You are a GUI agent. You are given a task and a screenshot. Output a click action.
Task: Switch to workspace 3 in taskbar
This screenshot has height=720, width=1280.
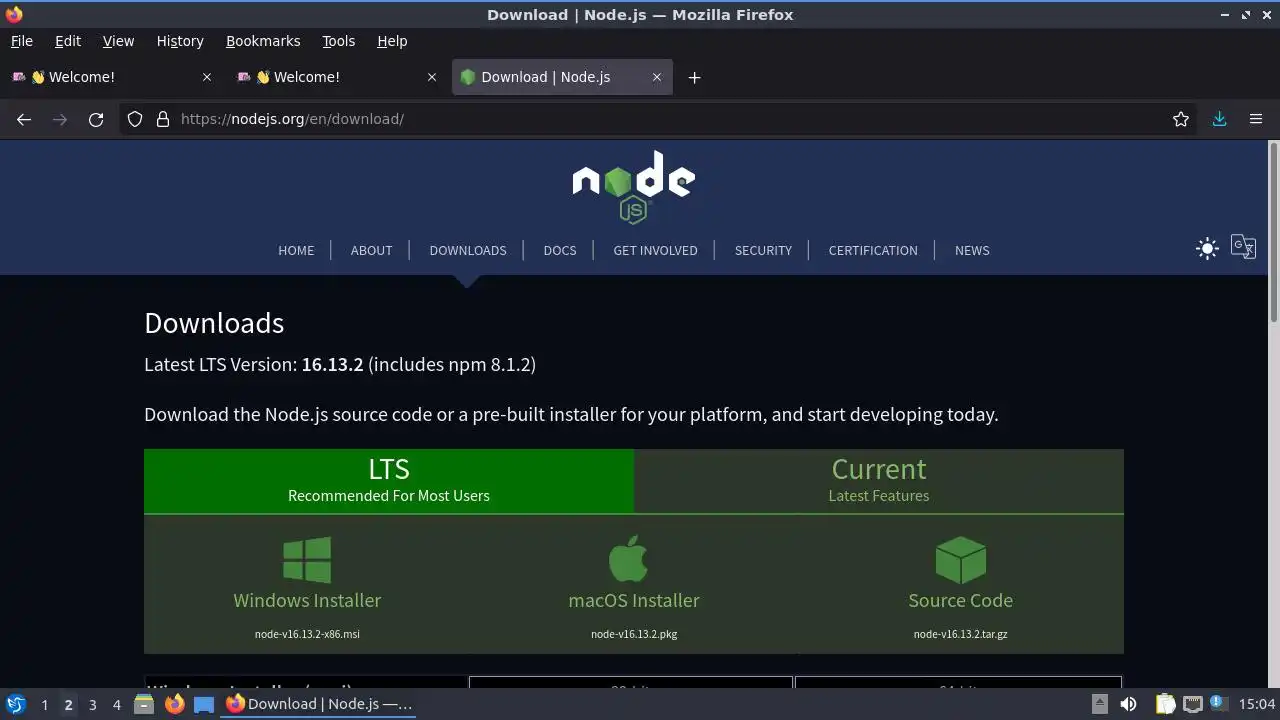coord(92,705)
